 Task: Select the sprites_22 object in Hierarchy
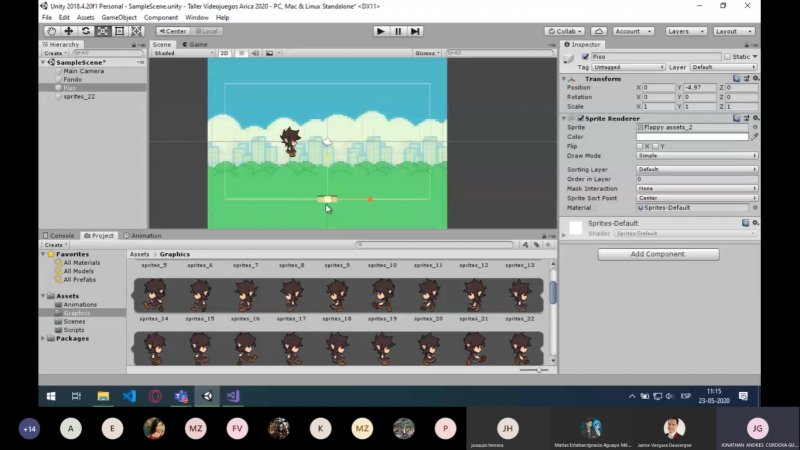(79, 96)
